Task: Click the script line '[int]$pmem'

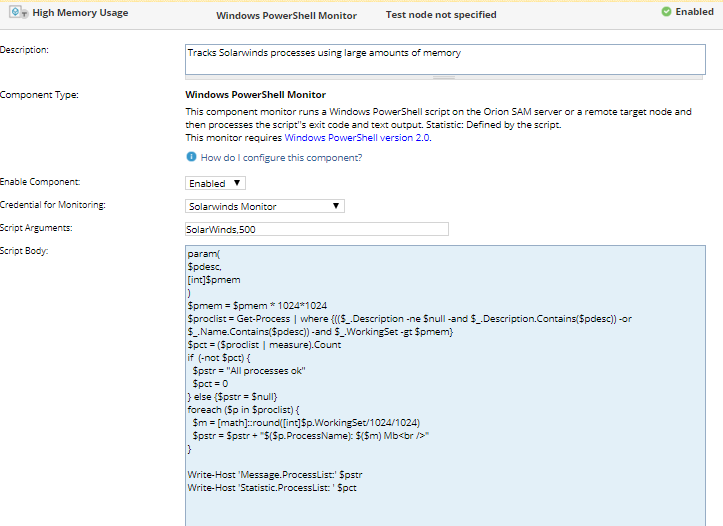Action: click(214, 280)
